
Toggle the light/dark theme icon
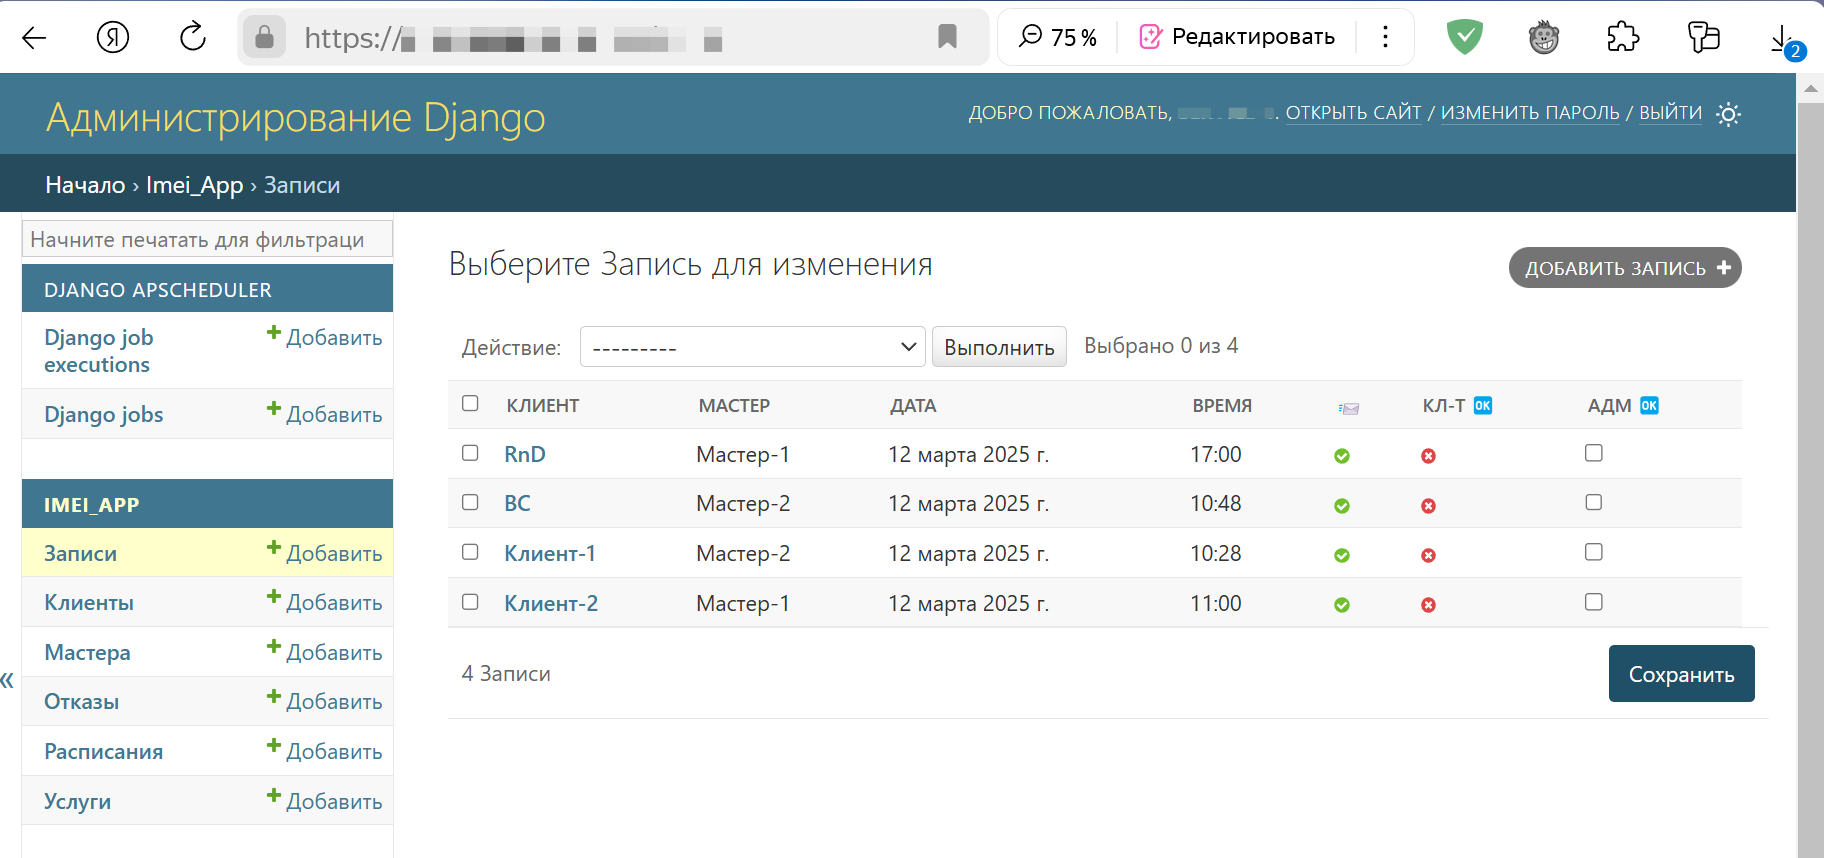(1728, 114)
